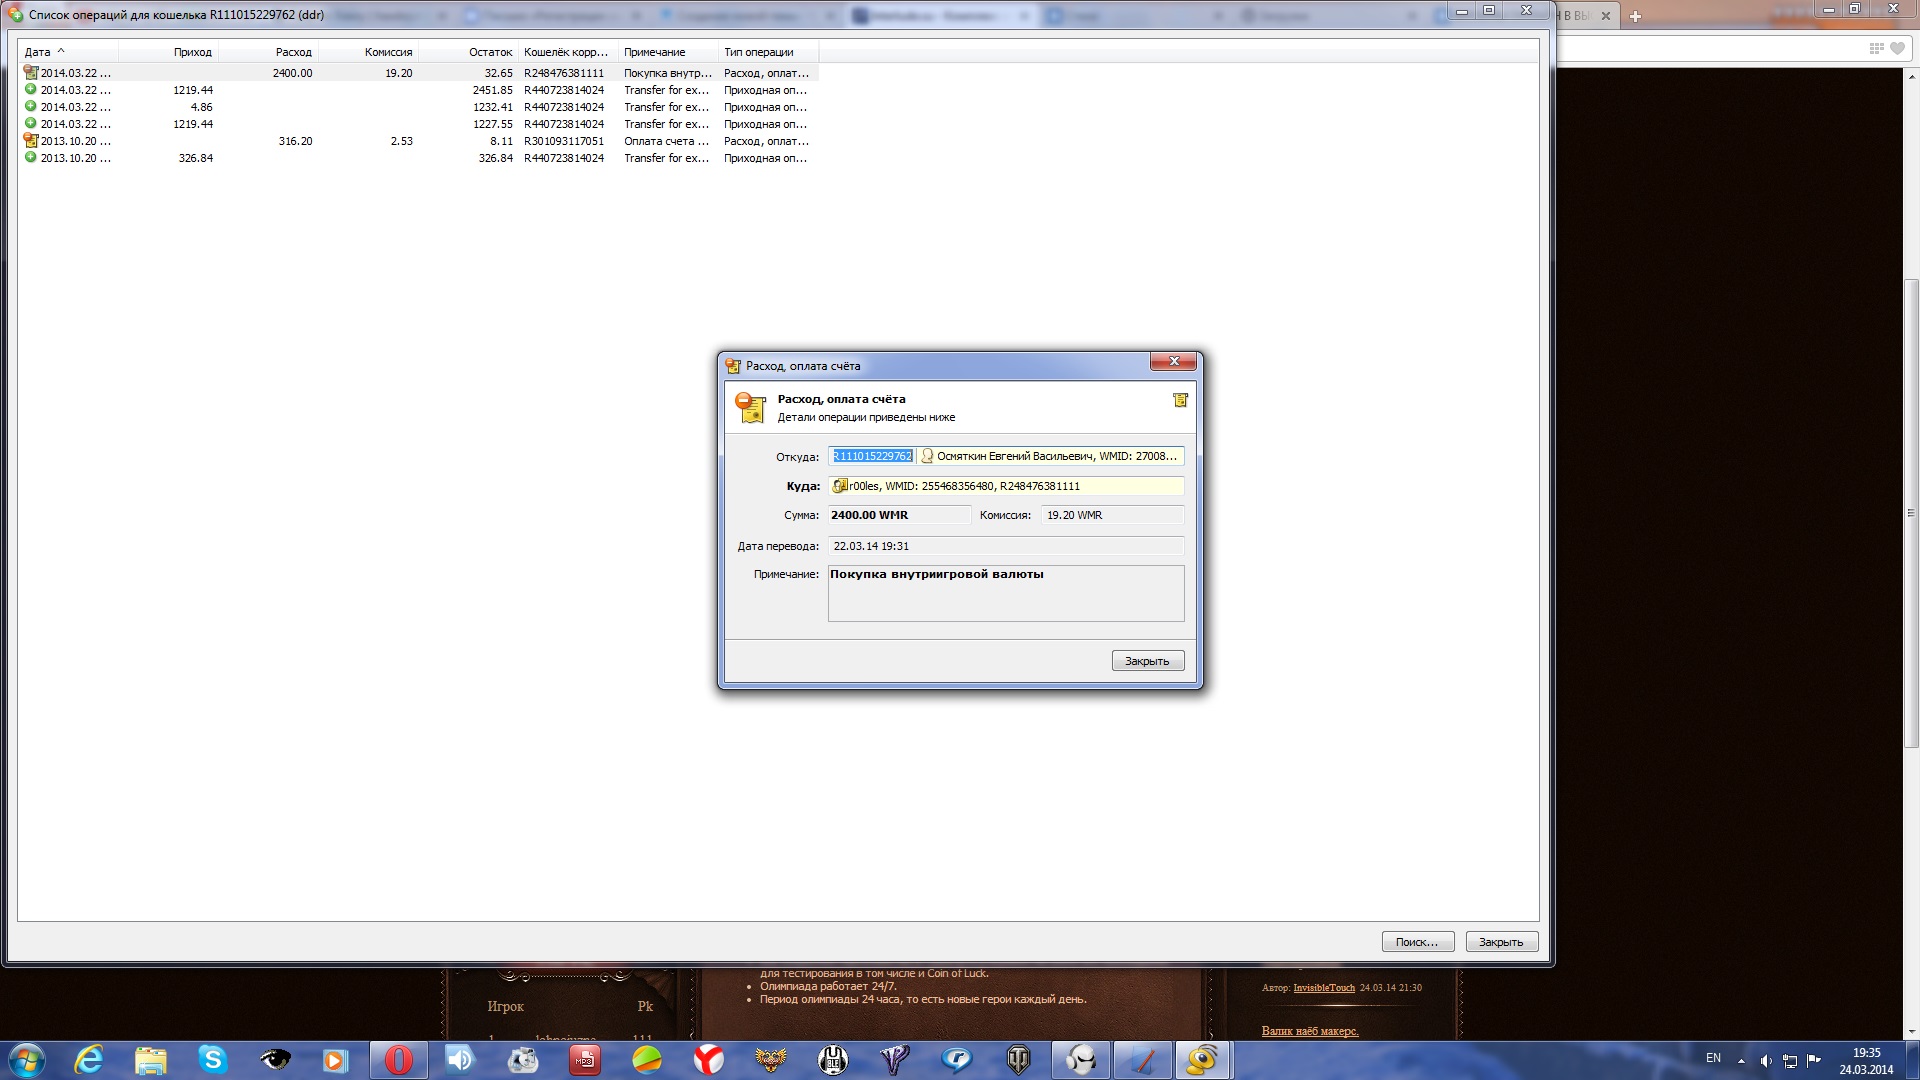Image resolution: width=1920 pixels, height=1080 pixels.
Task: Launch Yandex browser from the taskbar
Action: pyautogui.click(x=708, y=1060)
